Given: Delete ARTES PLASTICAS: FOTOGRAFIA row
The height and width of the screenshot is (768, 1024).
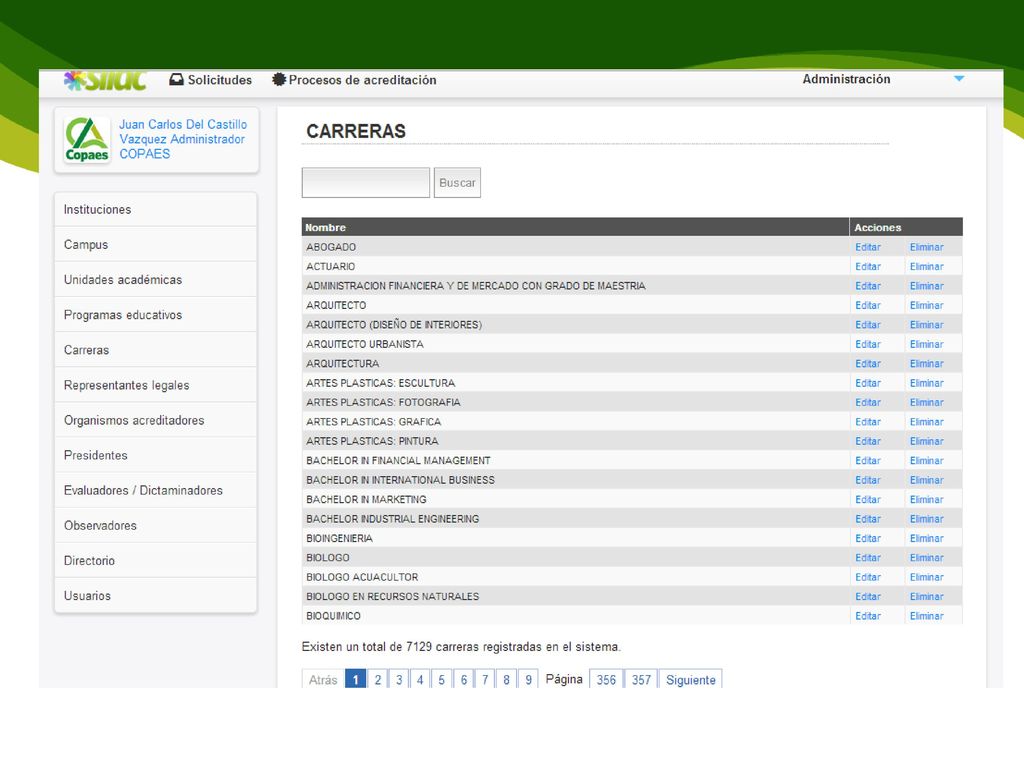Looking at the screenshot, I should pyautogui.click(x=927, y=402).
